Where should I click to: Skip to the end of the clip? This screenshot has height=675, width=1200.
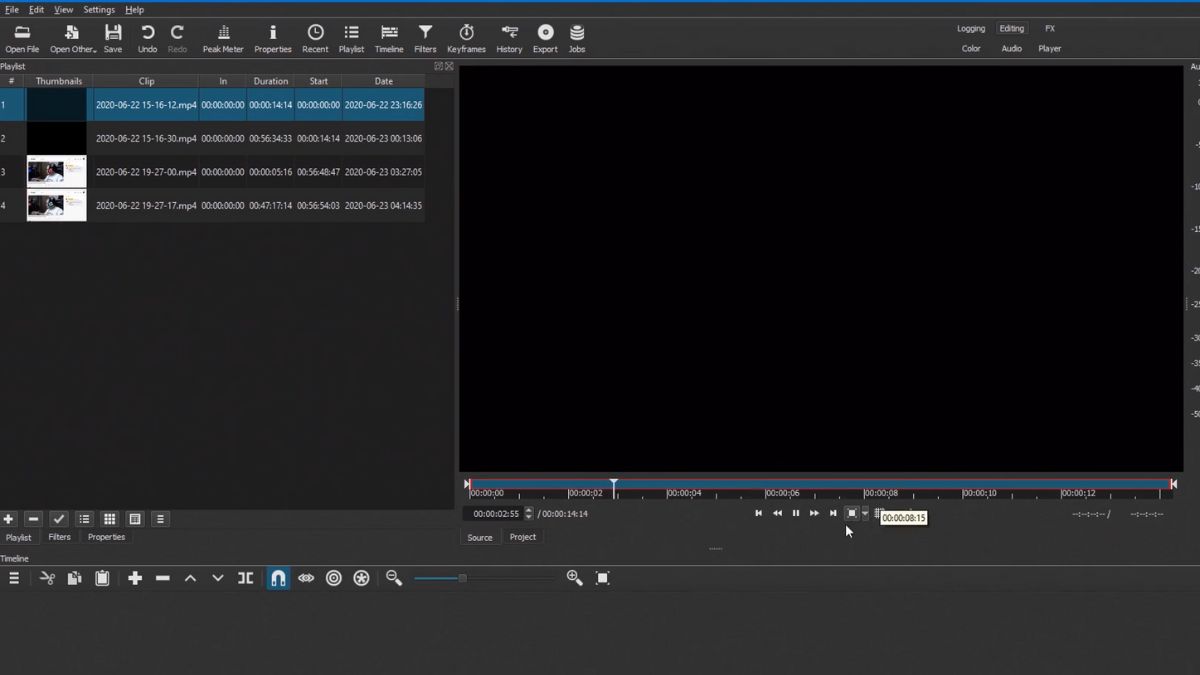click(x=833, y=513)
